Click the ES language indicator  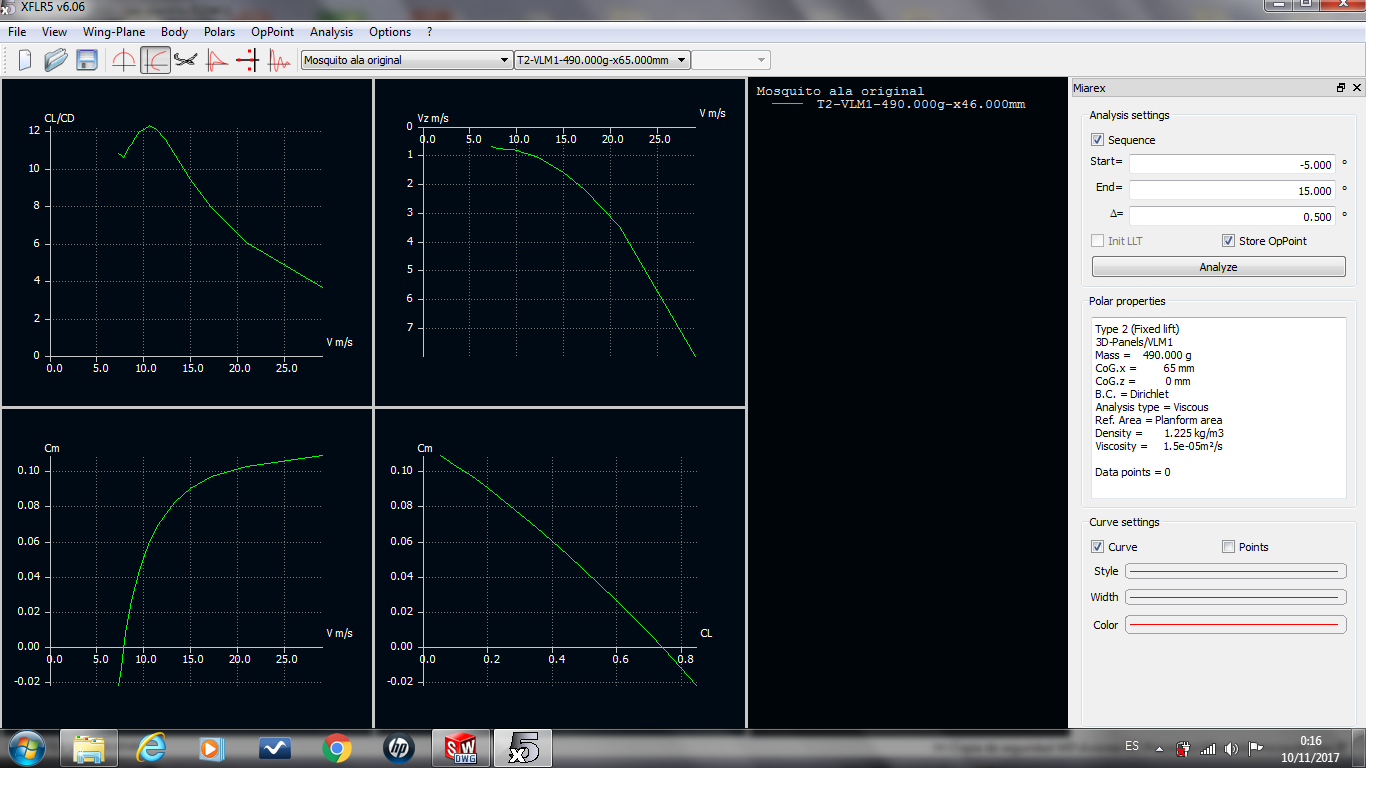pyautogui.click(x=1132, y=747)
